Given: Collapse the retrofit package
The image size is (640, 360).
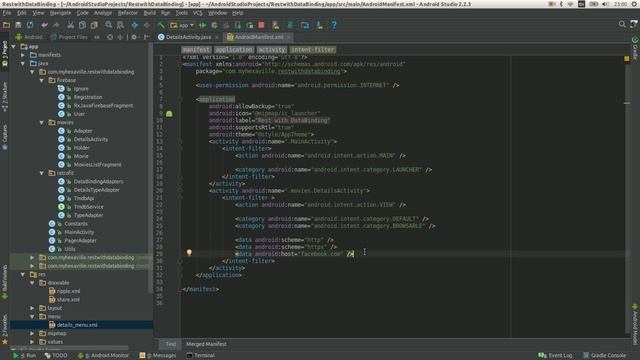Looking at the screenshot, I should [42, 173].
